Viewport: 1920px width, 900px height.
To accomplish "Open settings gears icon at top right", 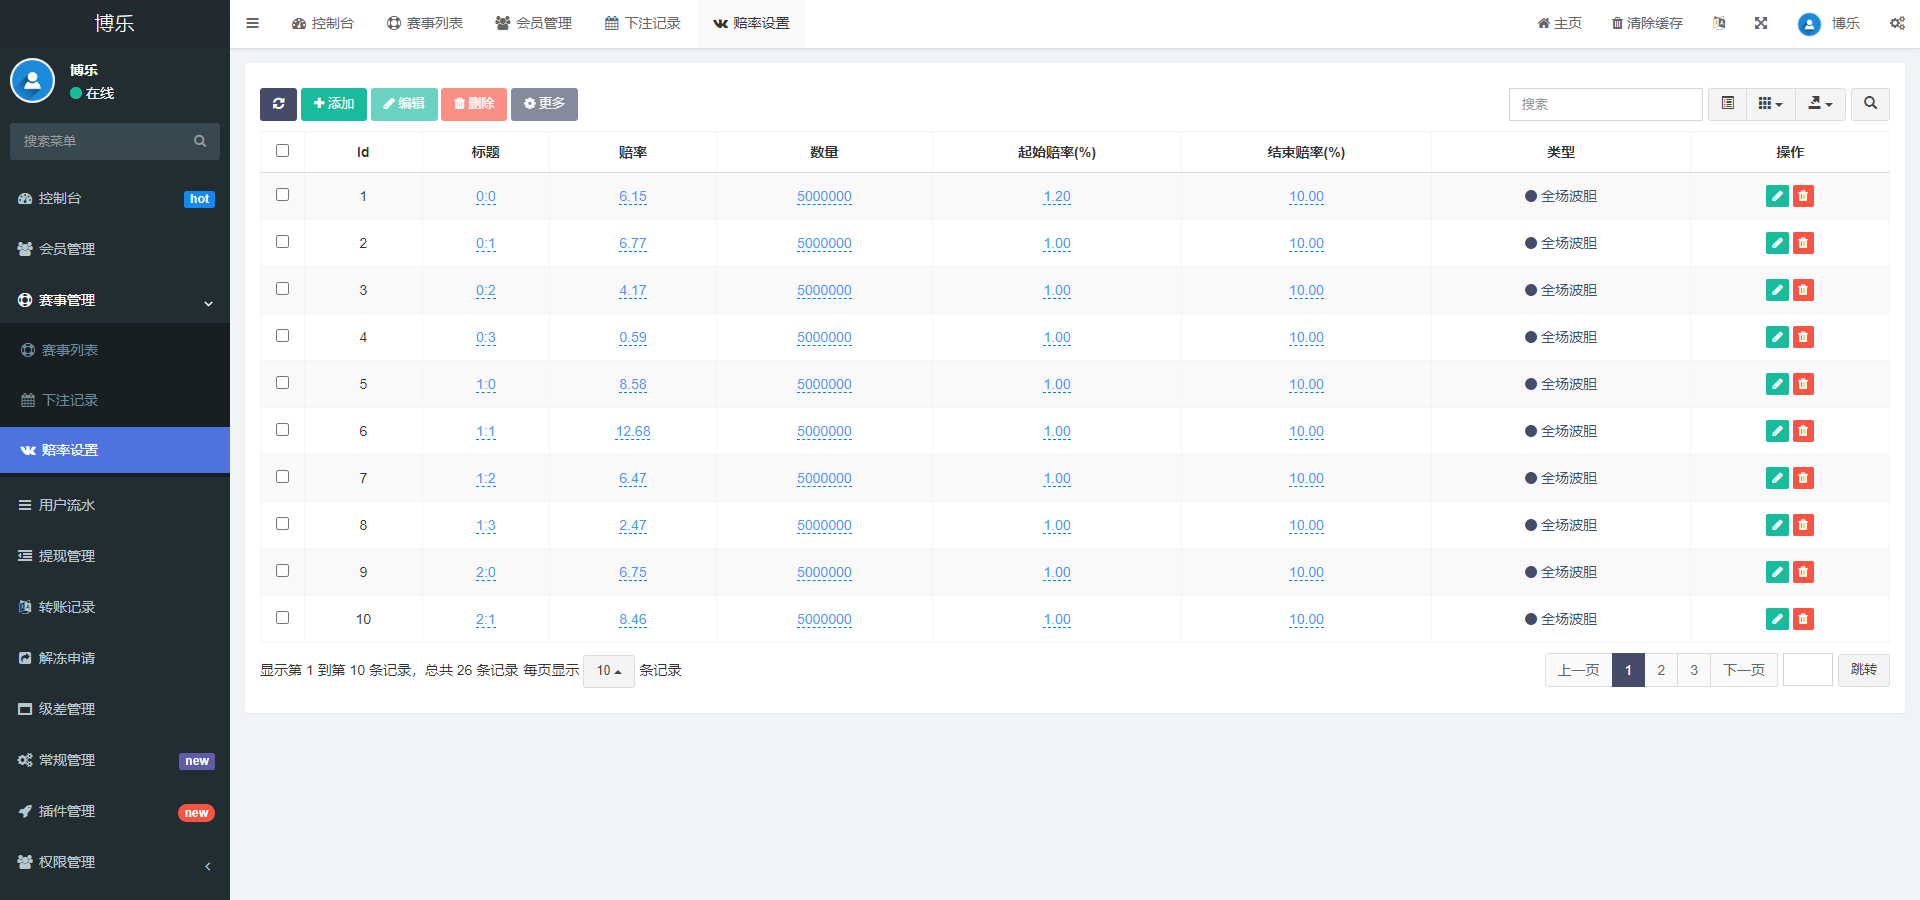I will pos(1897,23).
